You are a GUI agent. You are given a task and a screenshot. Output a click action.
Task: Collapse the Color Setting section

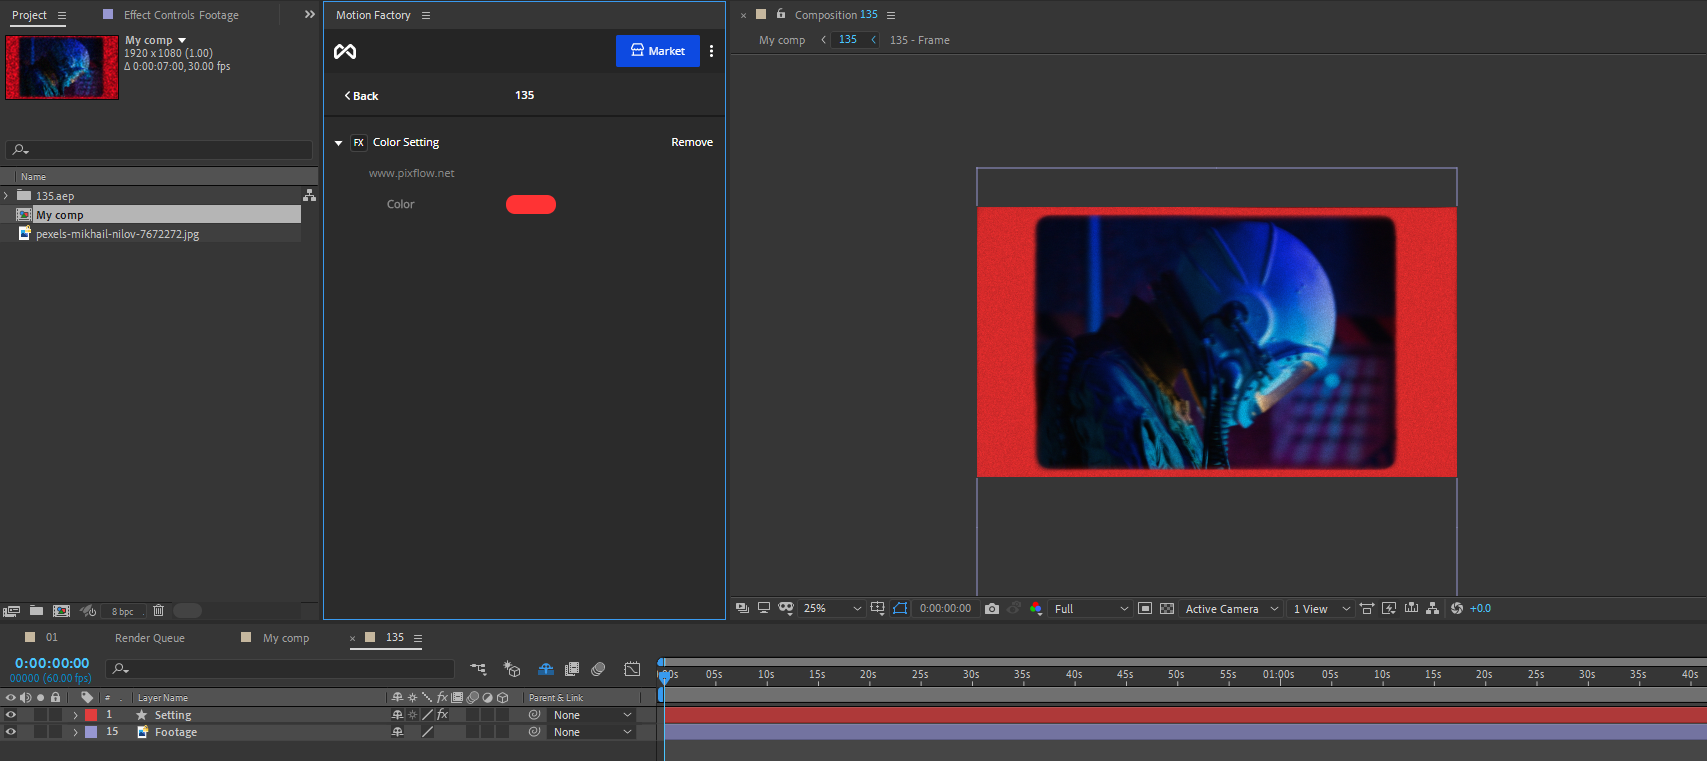[x=339, y=143]
